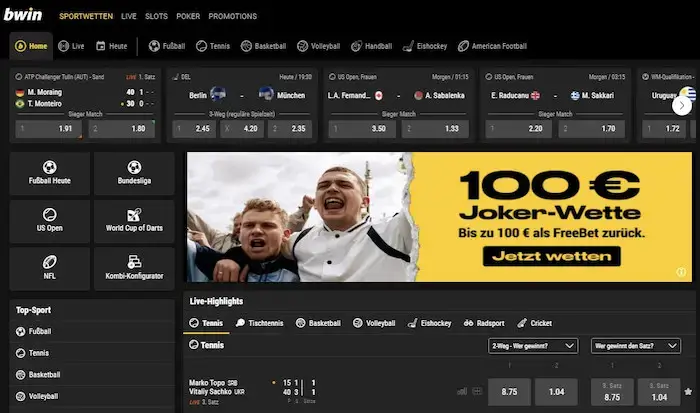The image size is (700, 413).
Task: Select the Home tab
Action: pos(31,46)
